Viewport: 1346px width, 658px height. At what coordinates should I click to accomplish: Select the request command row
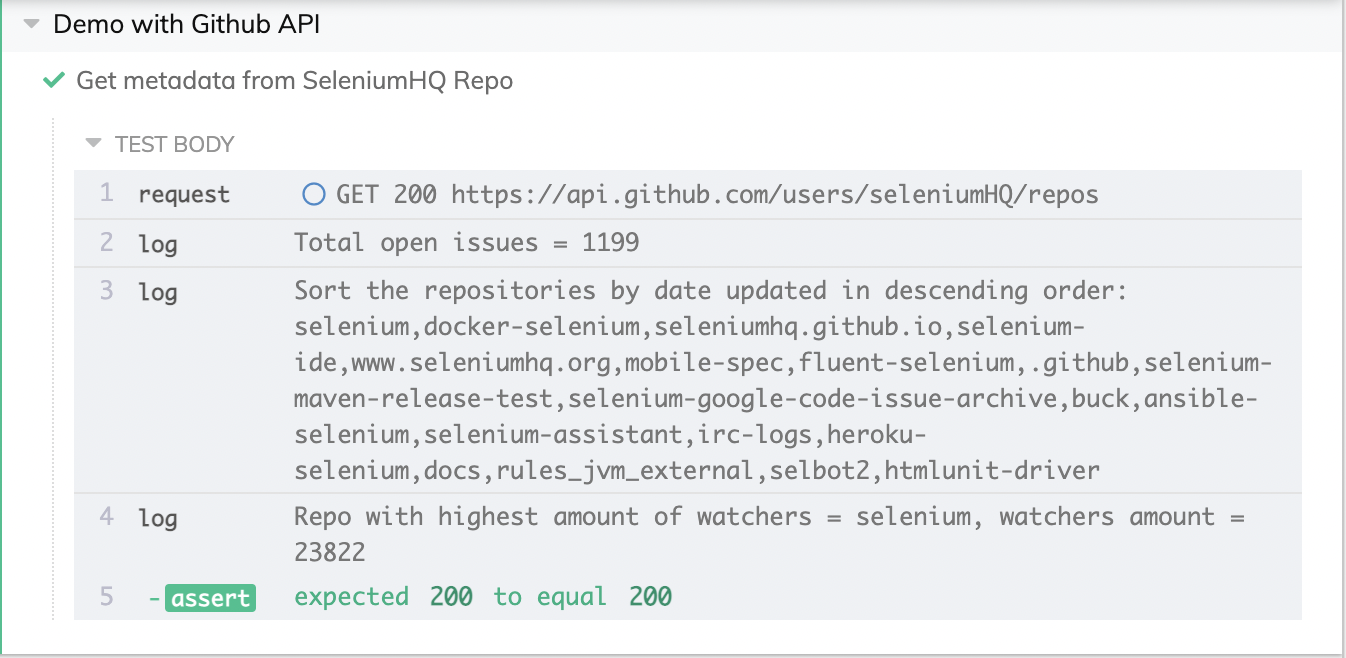(688, 194)
